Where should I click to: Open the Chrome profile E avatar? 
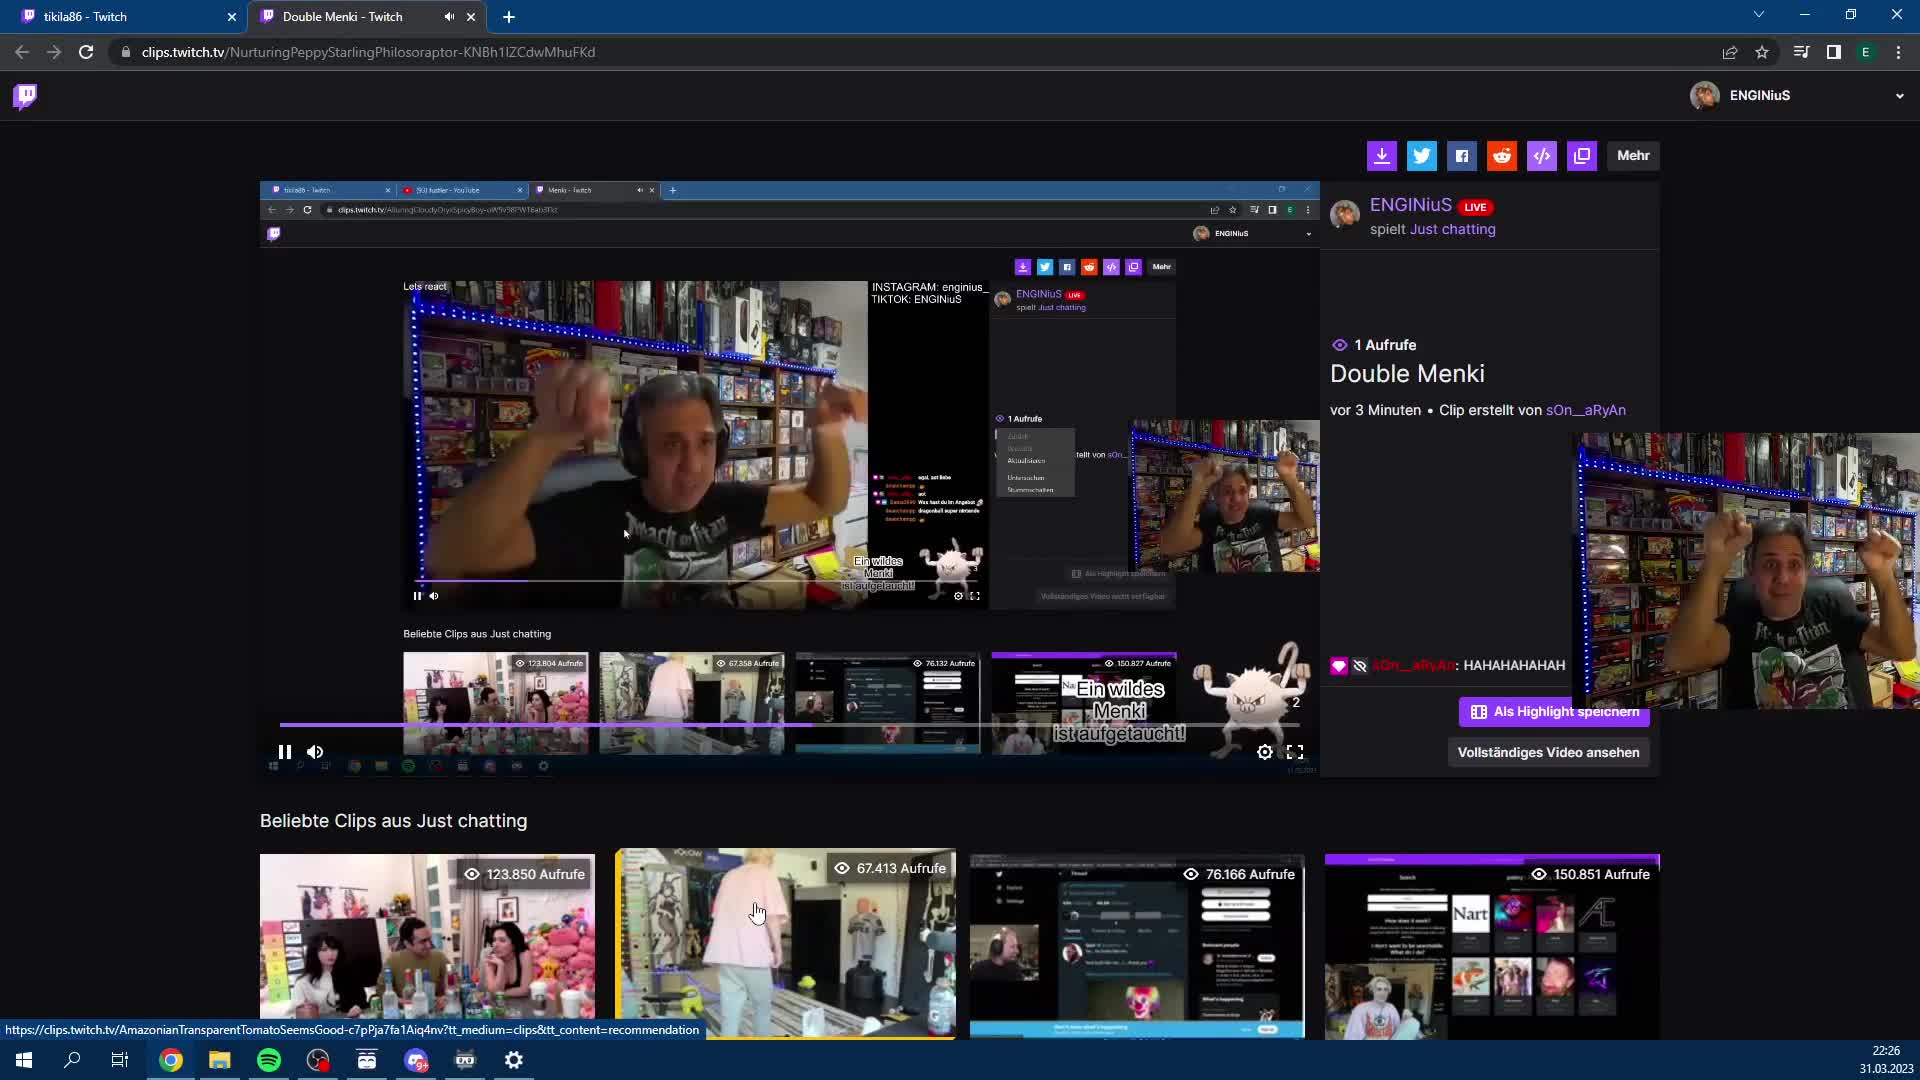click(x=1866, y=52)
